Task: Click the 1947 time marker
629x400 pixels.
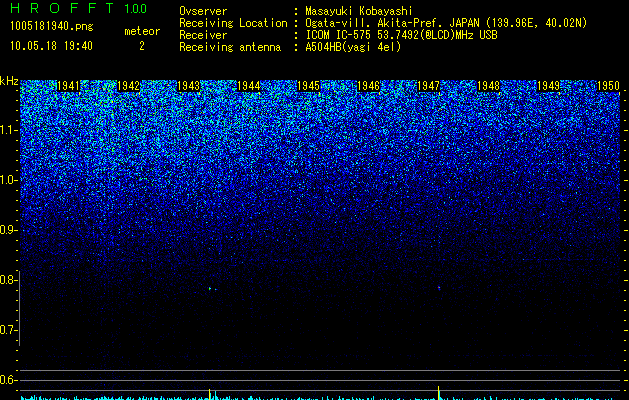Action: pyautogui.click(x=428, y=86)
